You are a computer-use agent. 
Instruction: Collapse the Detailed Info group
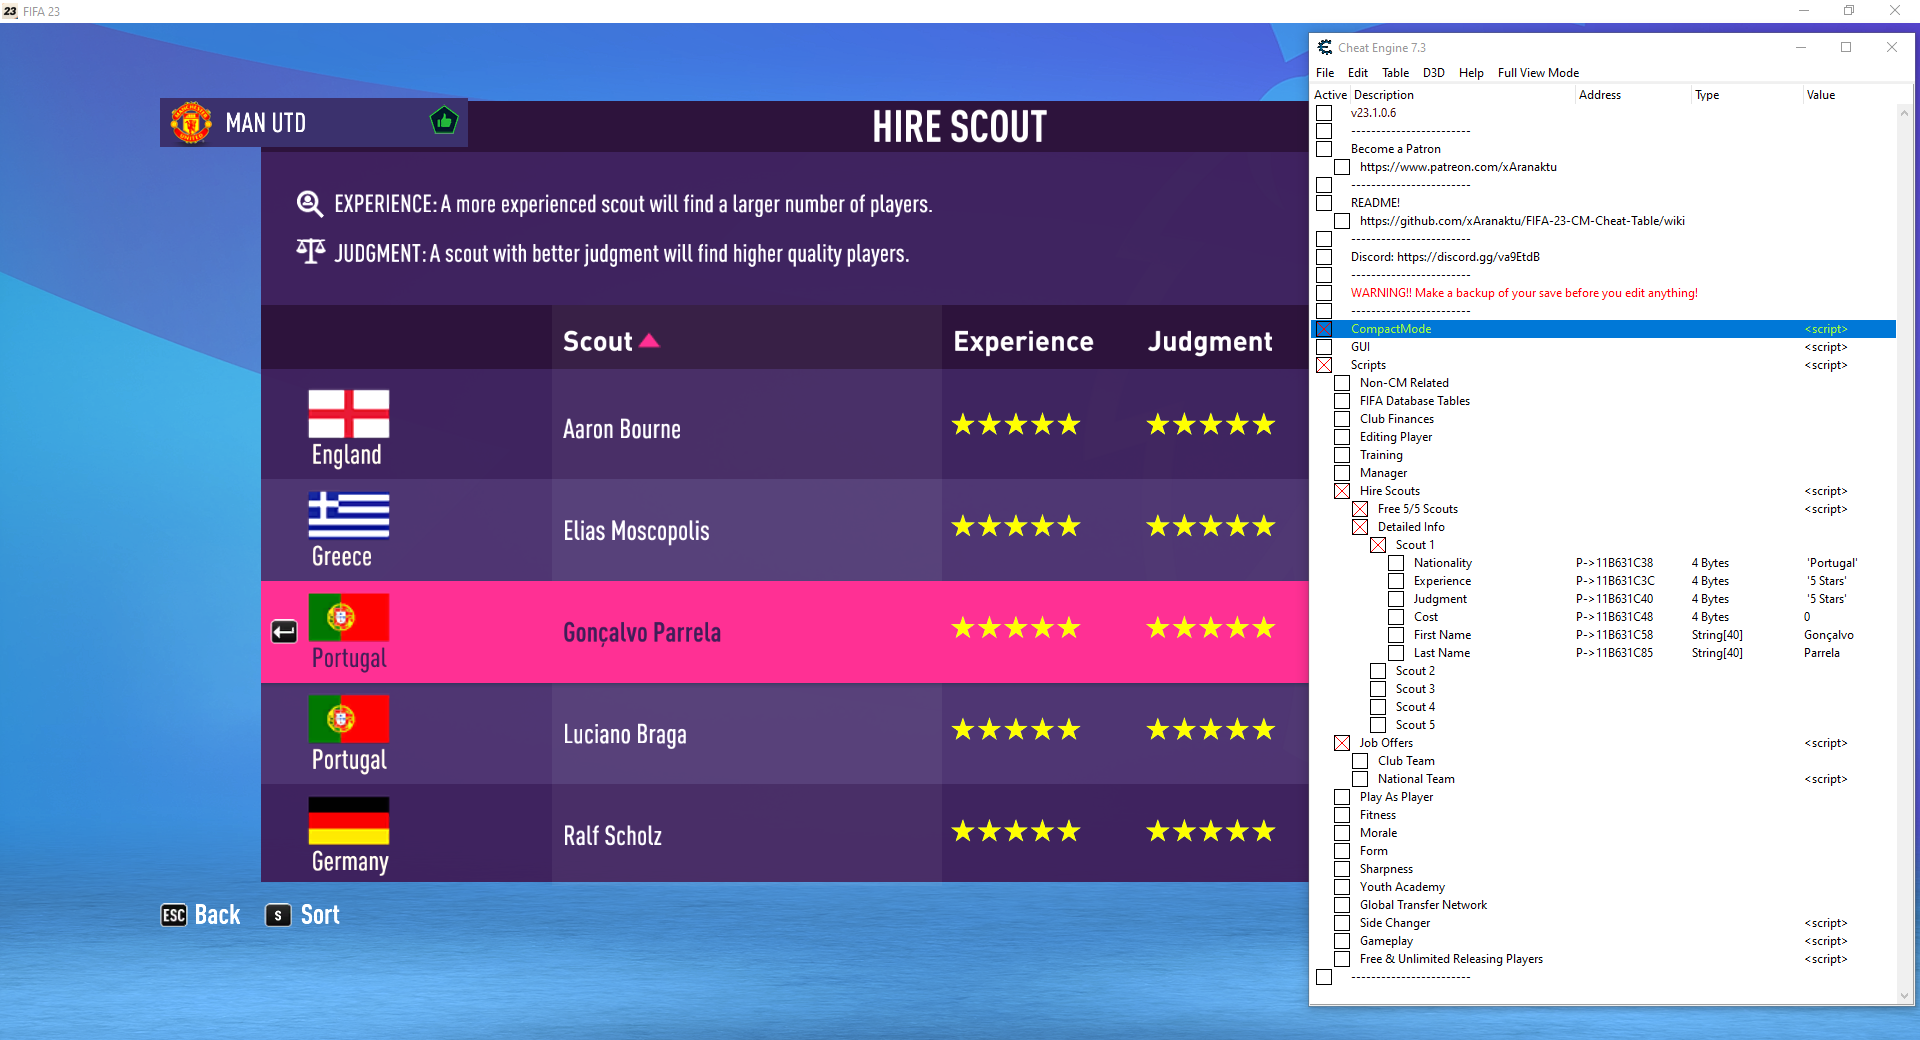1360,527
